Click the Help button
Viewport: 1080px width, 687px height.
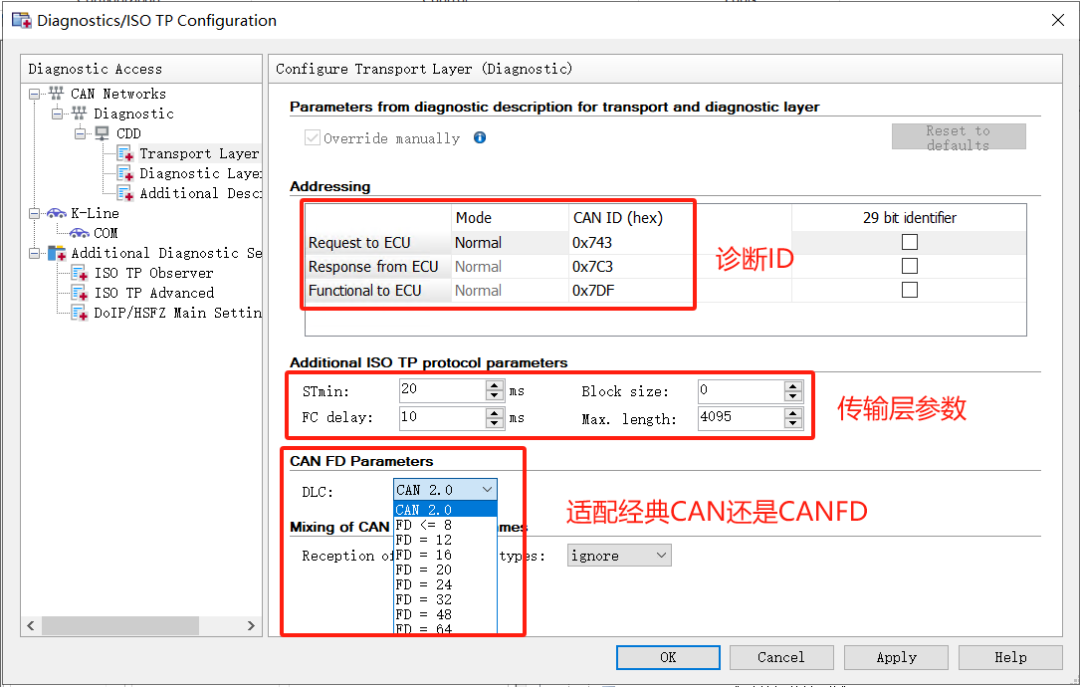click(1010, 657)
